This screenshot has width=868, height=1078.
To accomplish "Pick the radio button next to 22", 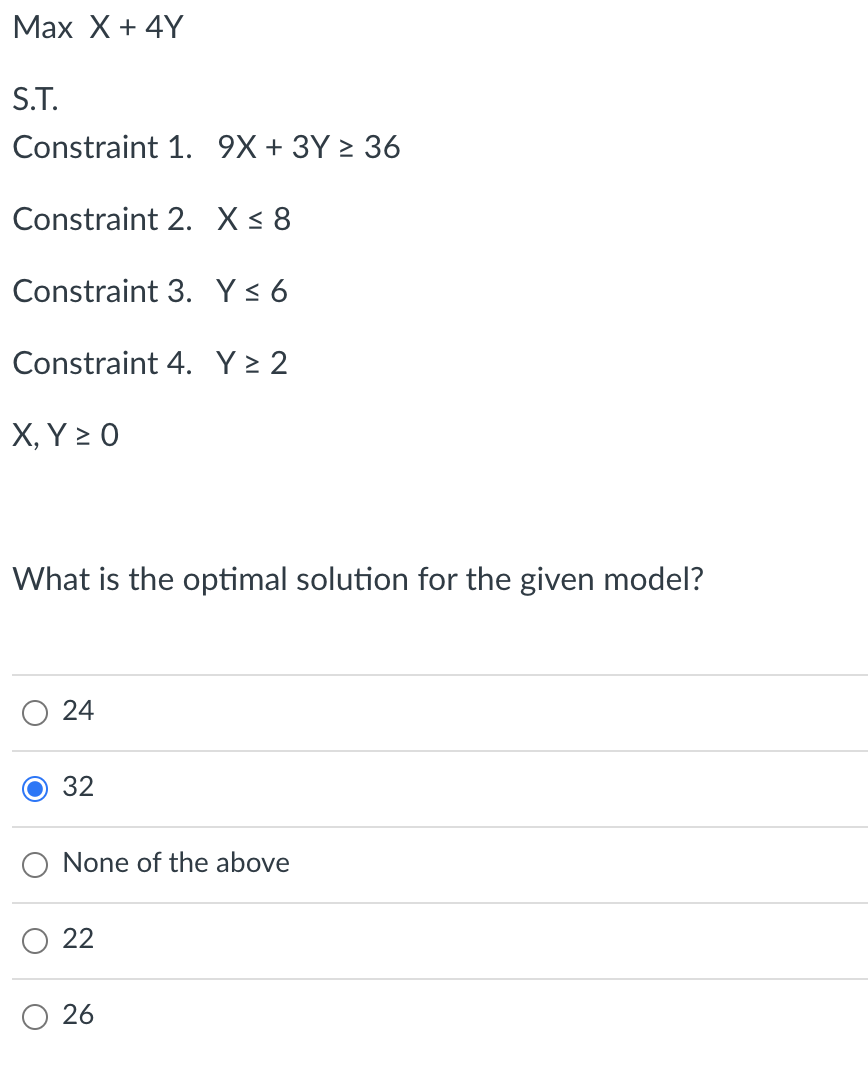I will [35, 940].
